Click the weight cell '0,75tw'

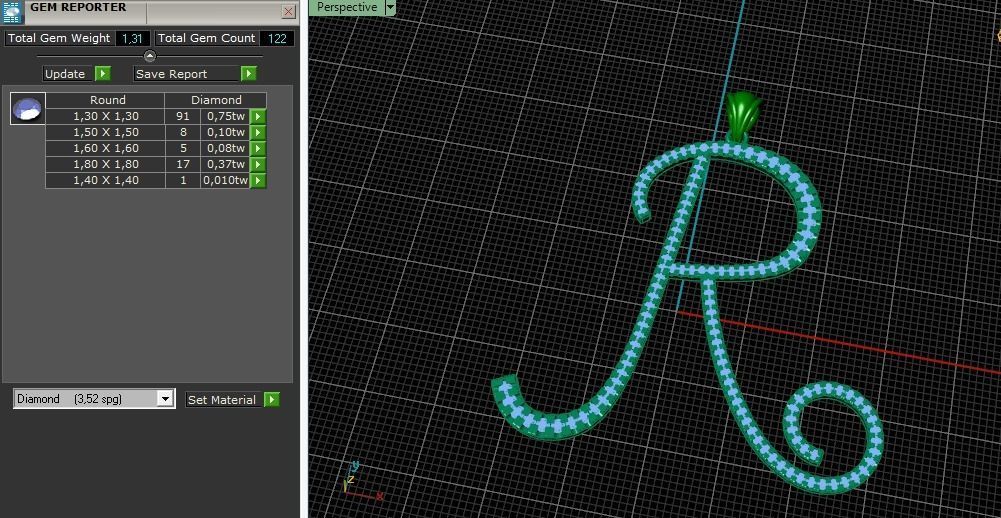tap(225, 116)
